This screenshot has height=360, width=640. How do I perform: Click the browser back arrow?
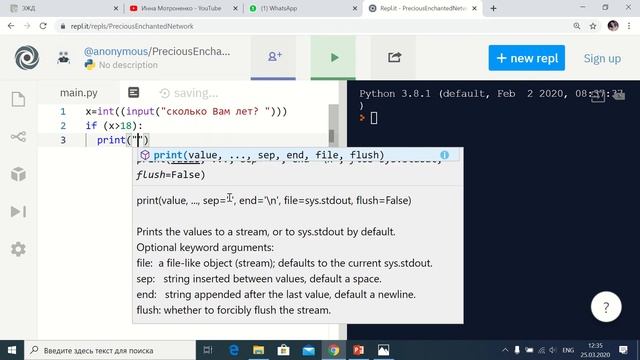pyautogui.click(x=11, y=26)
